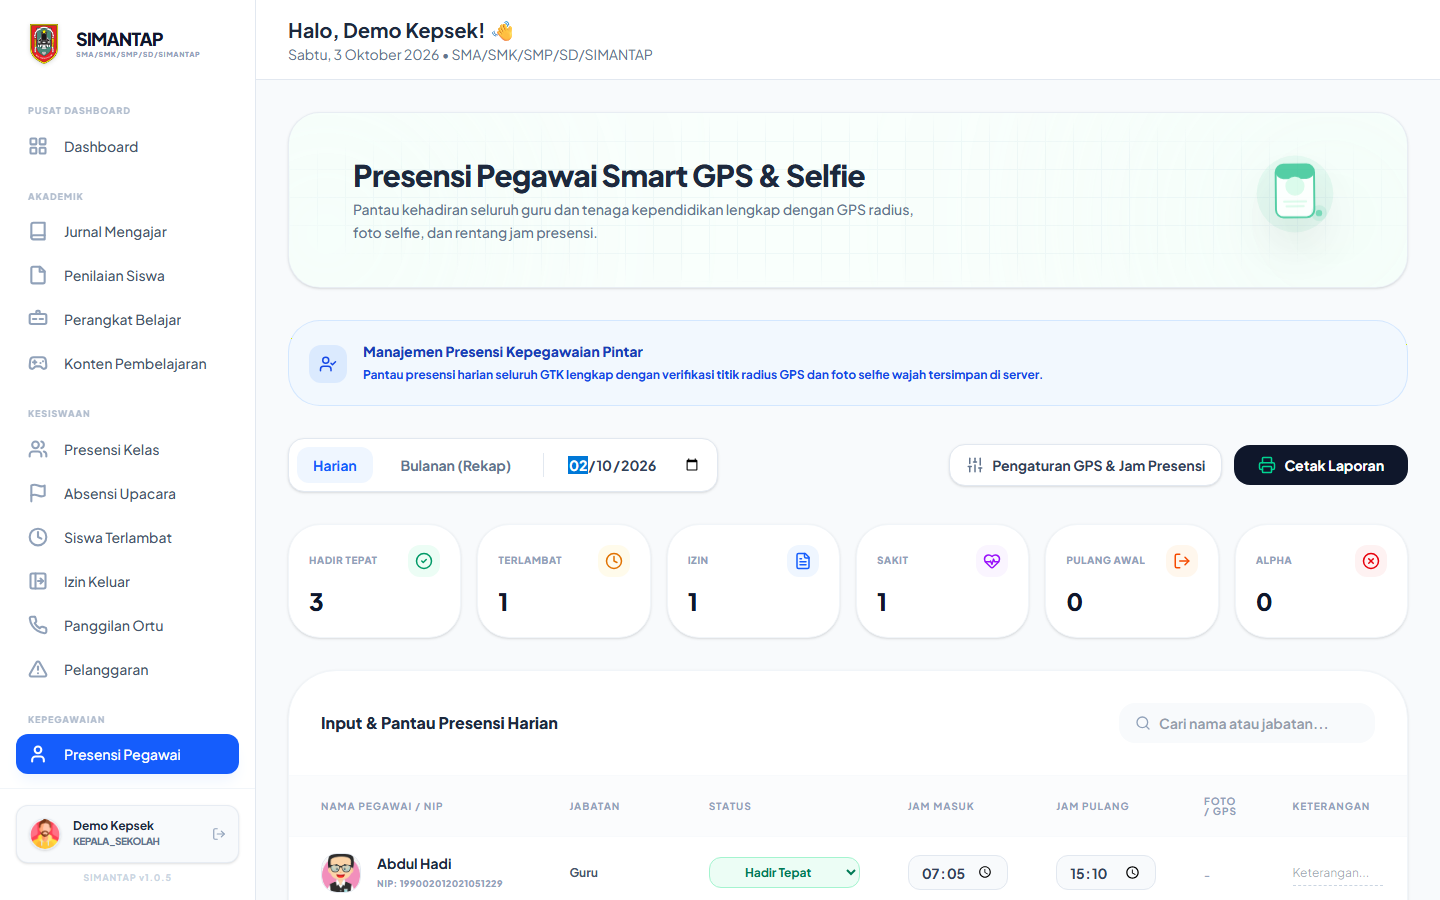Click the NAMA PEGAWAI / NIP column header

(x=382, y=806)
